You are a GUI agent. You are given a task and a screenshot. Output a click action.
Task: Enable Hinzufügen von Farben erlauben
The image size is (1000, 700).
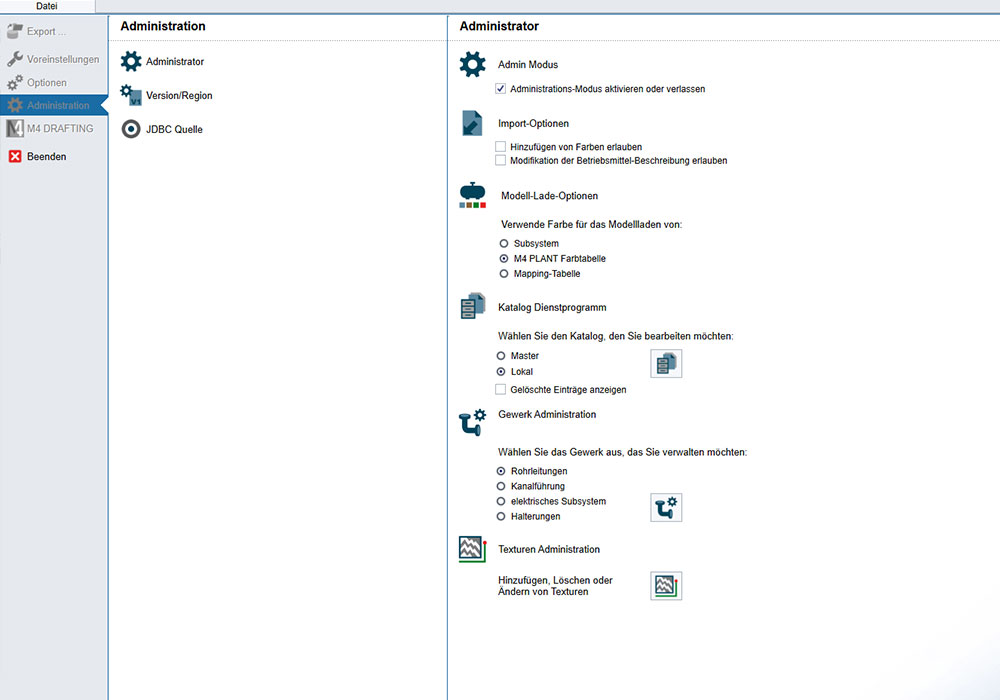(501, 147)
